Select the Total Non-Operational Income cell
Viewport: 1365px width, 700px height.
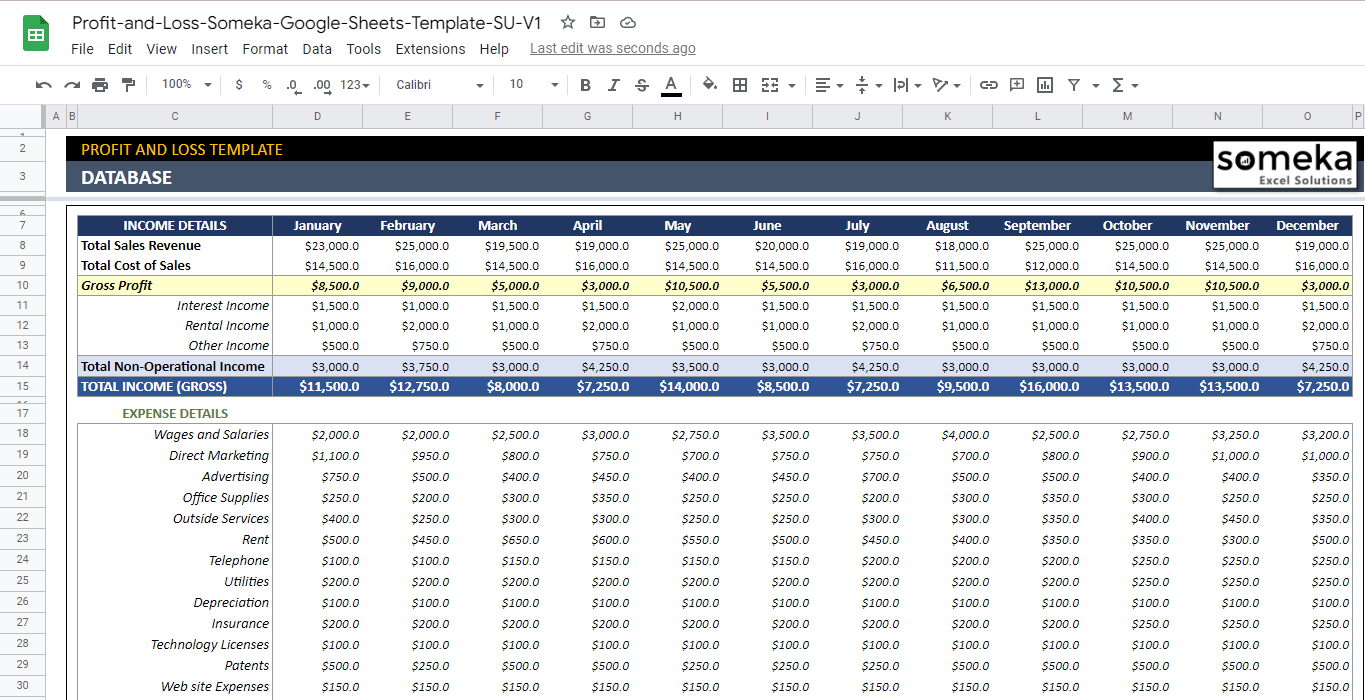pos(175,366)
